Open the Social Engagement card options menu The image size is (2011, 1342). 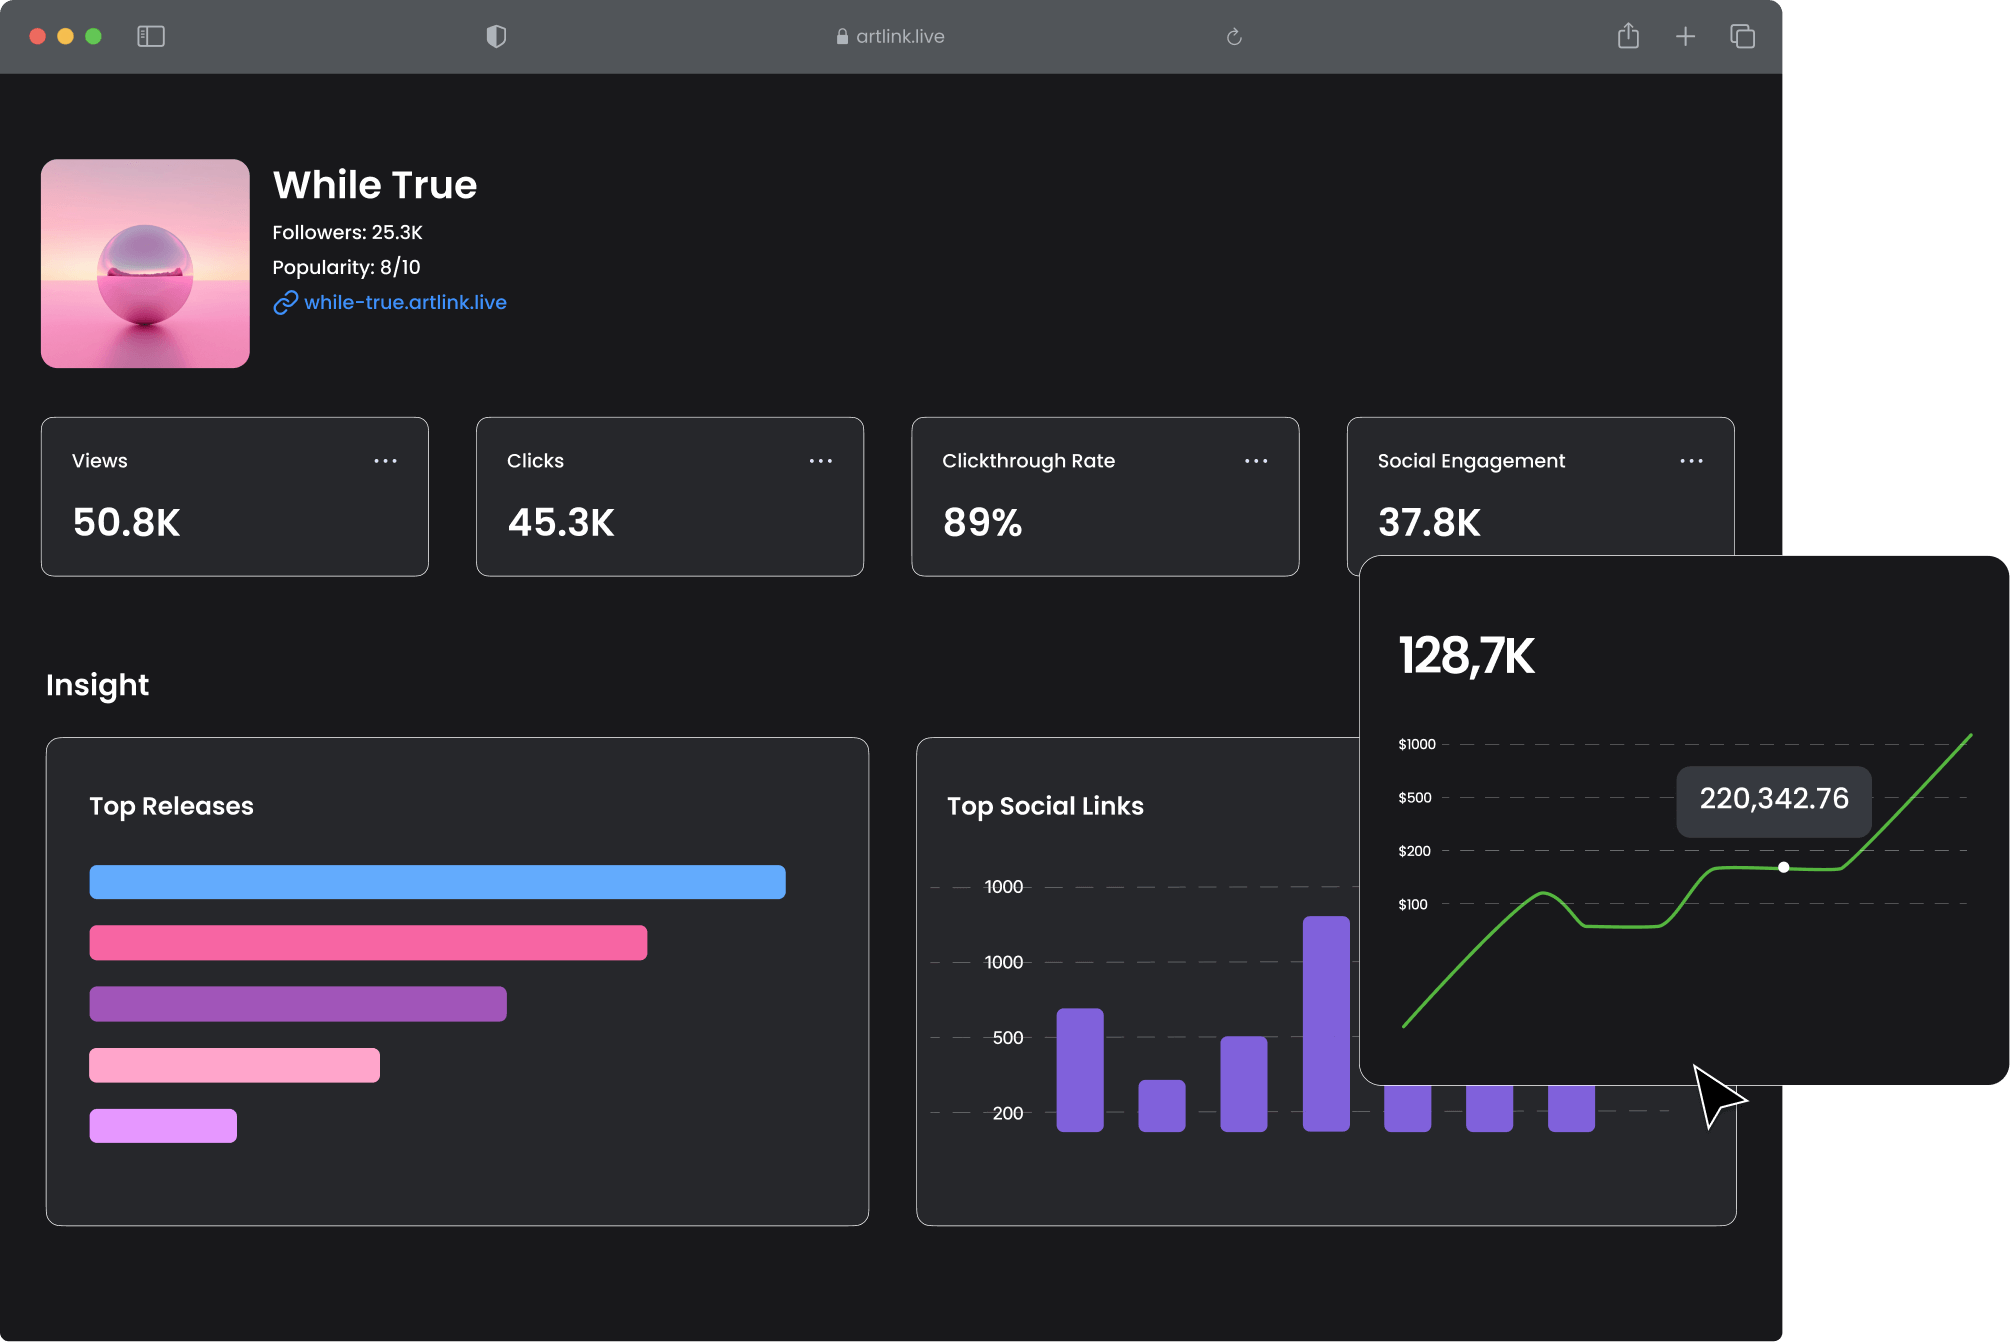pos(1691,461)
